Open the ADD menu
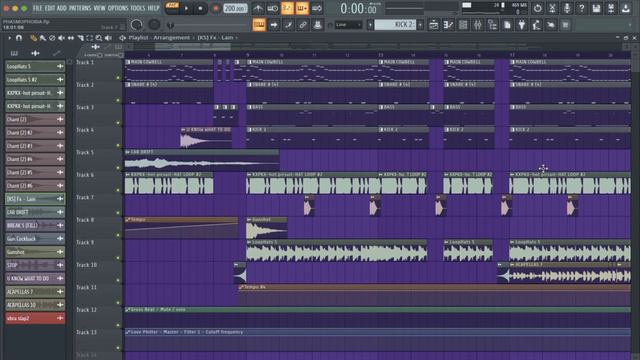Screen dimensions: 640x360 click(x=62, y=8)
